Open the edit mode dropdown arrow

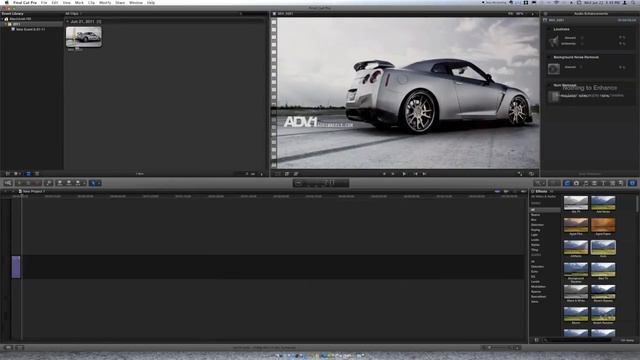[84, 183]
